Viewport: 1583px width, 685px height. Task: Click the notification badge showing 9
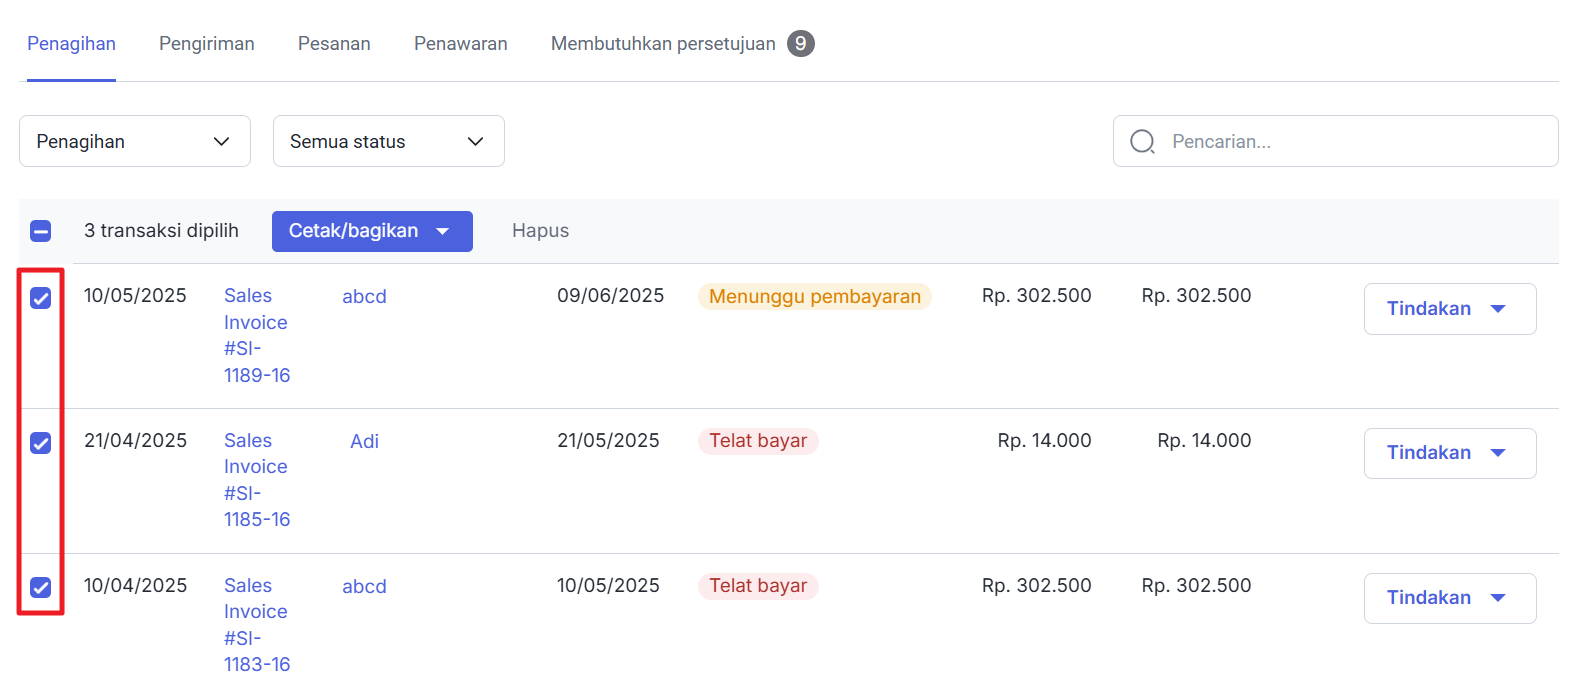pos(800,44)
